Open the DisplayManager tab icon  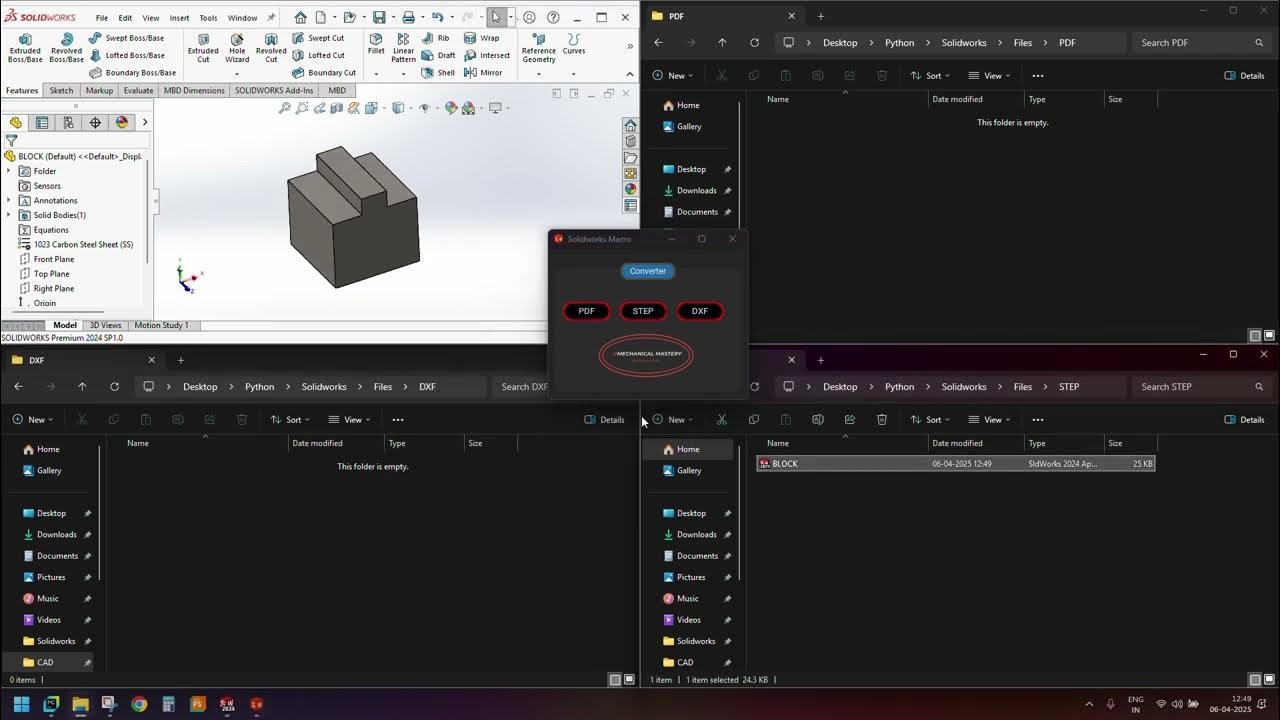click(122, 122)
